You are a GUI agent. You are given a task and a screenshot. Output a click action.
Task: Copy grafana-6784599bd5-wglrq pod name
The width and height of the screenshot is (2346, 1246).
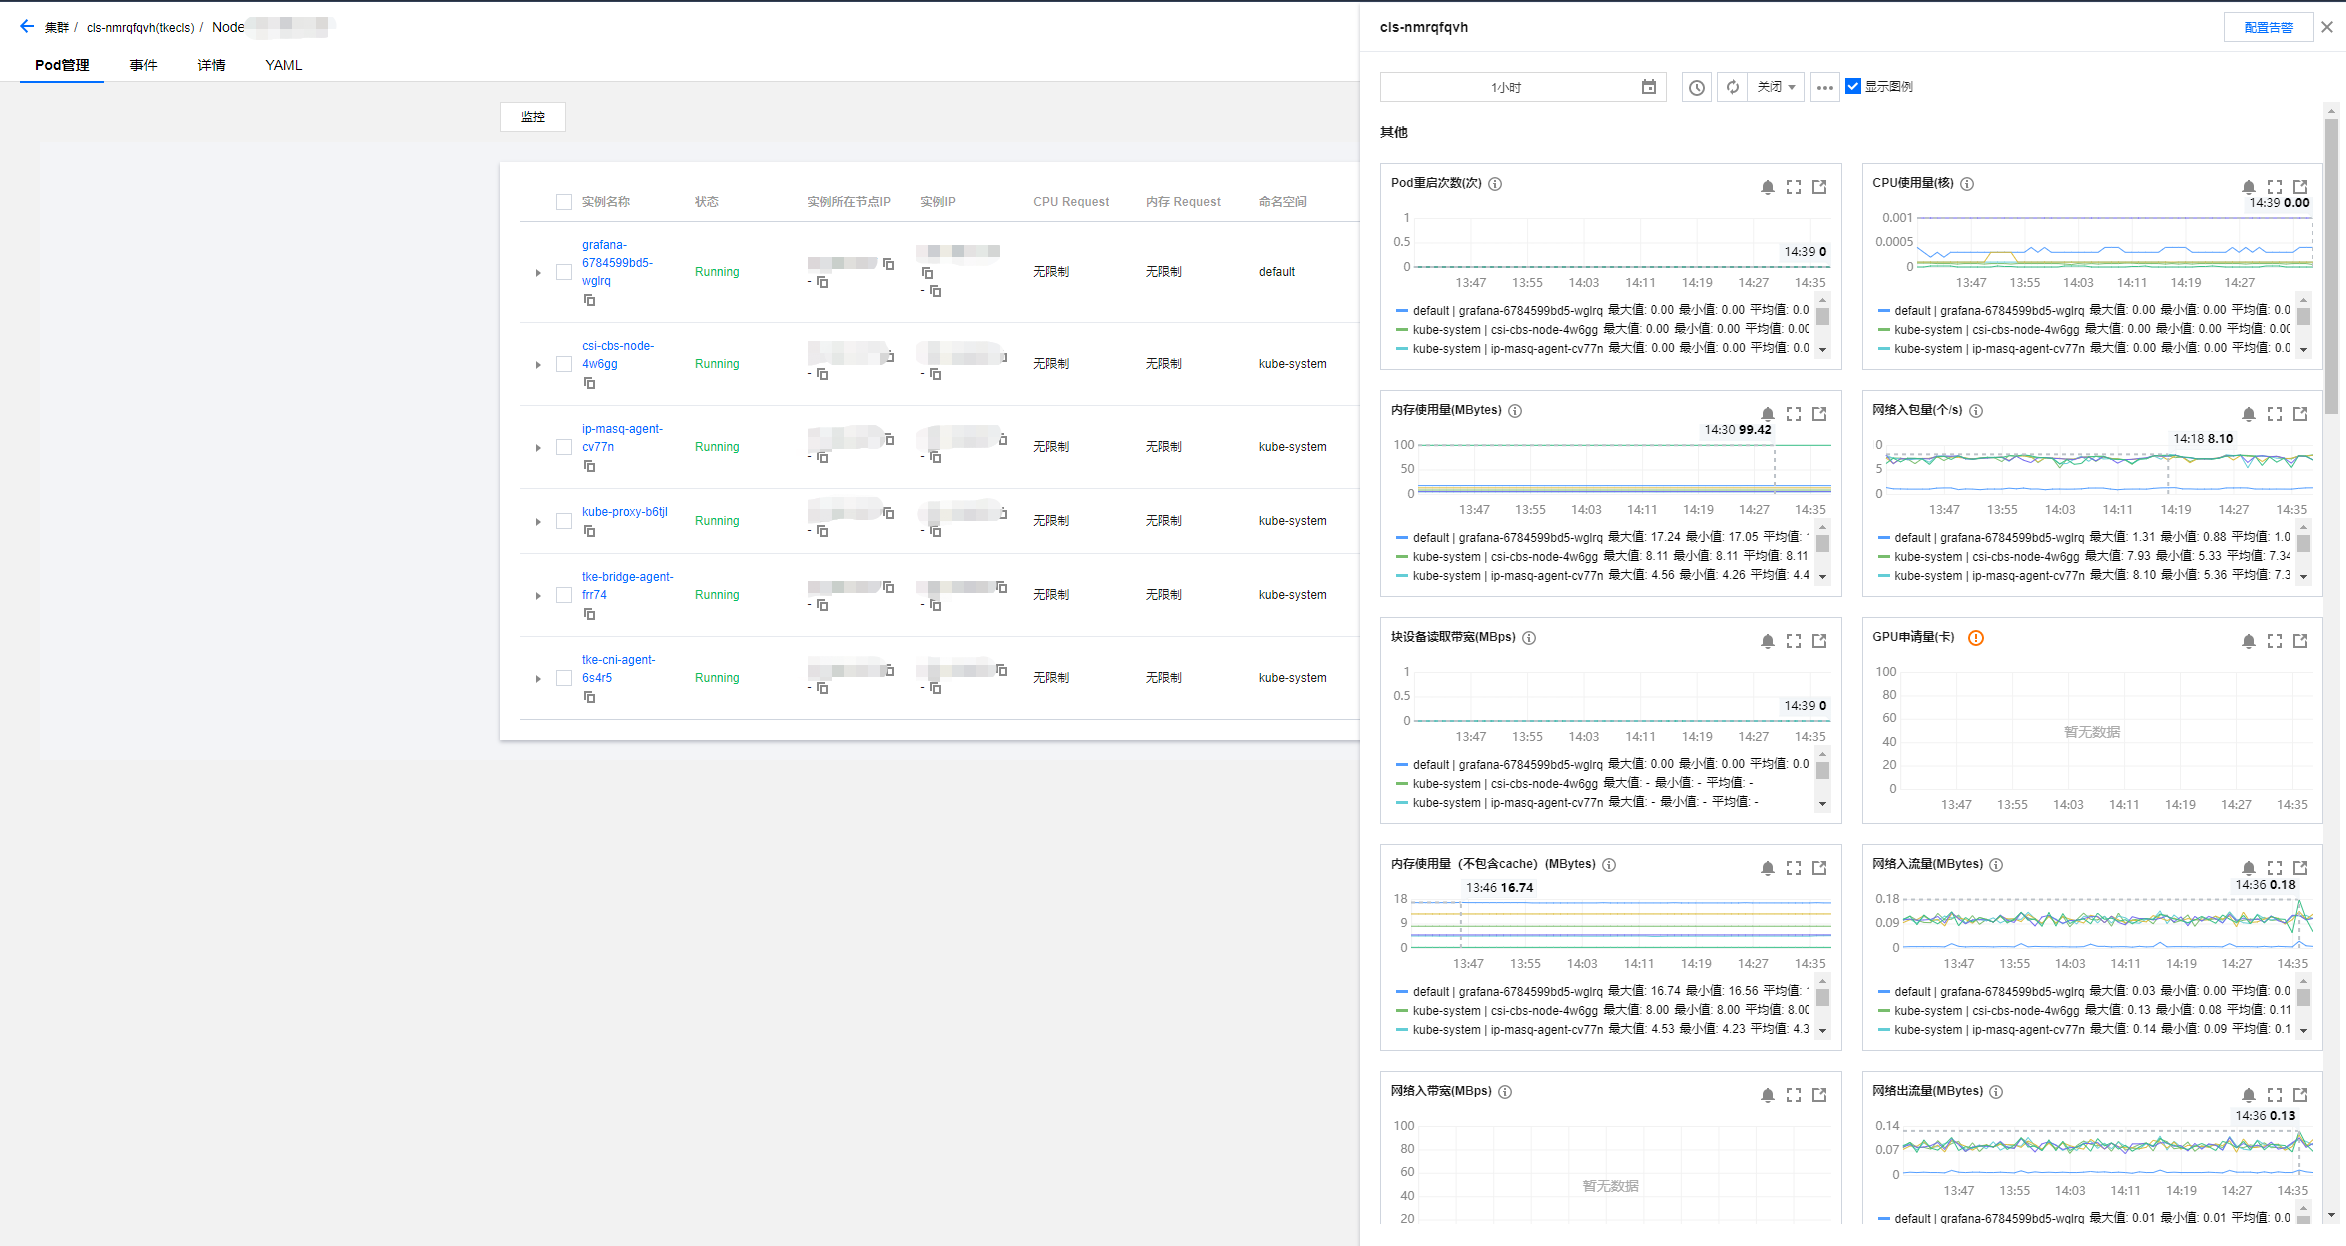coord(589,300)
